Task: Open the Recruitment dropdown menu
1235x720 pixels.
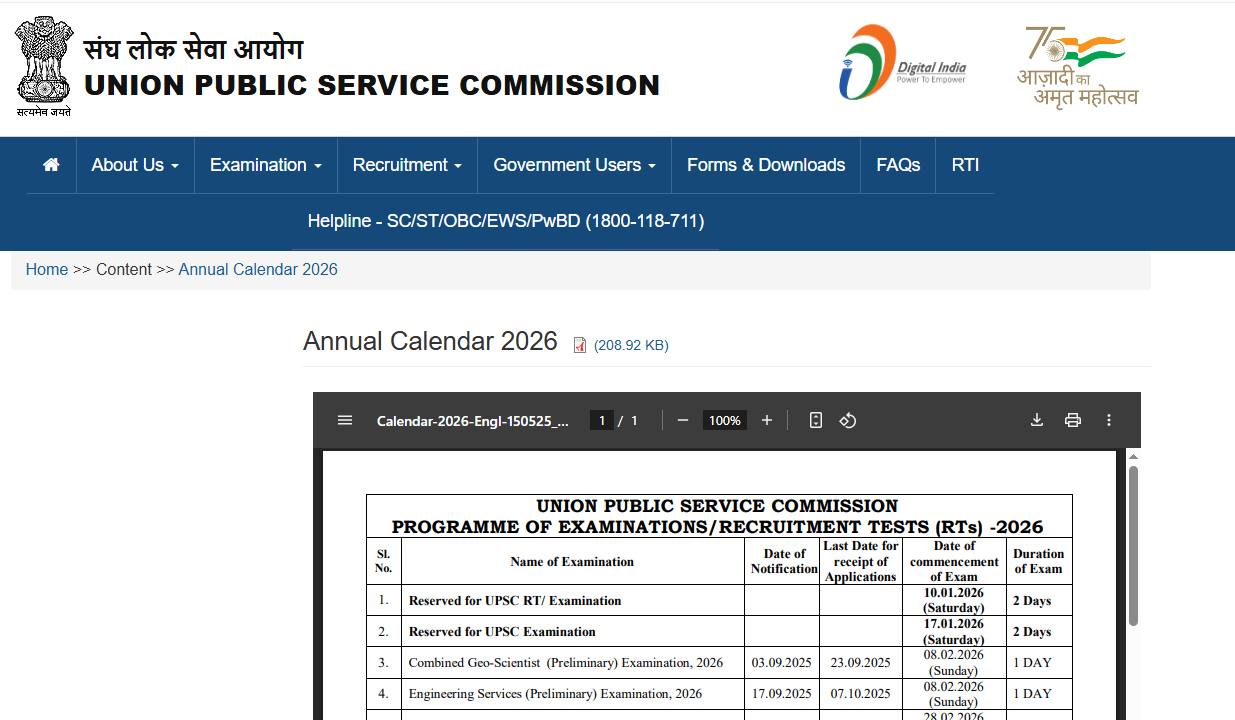Action: point(407,165)
